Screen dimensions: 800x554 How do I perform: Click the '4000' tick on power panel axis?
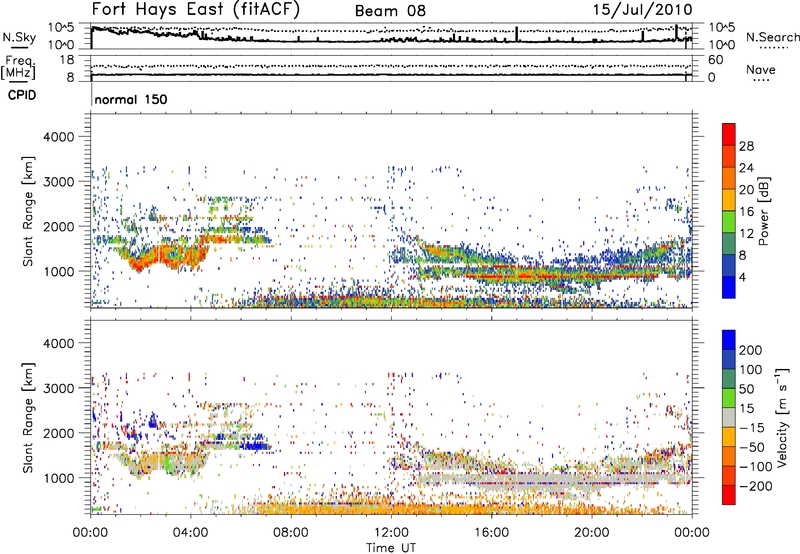pos(58,137)
